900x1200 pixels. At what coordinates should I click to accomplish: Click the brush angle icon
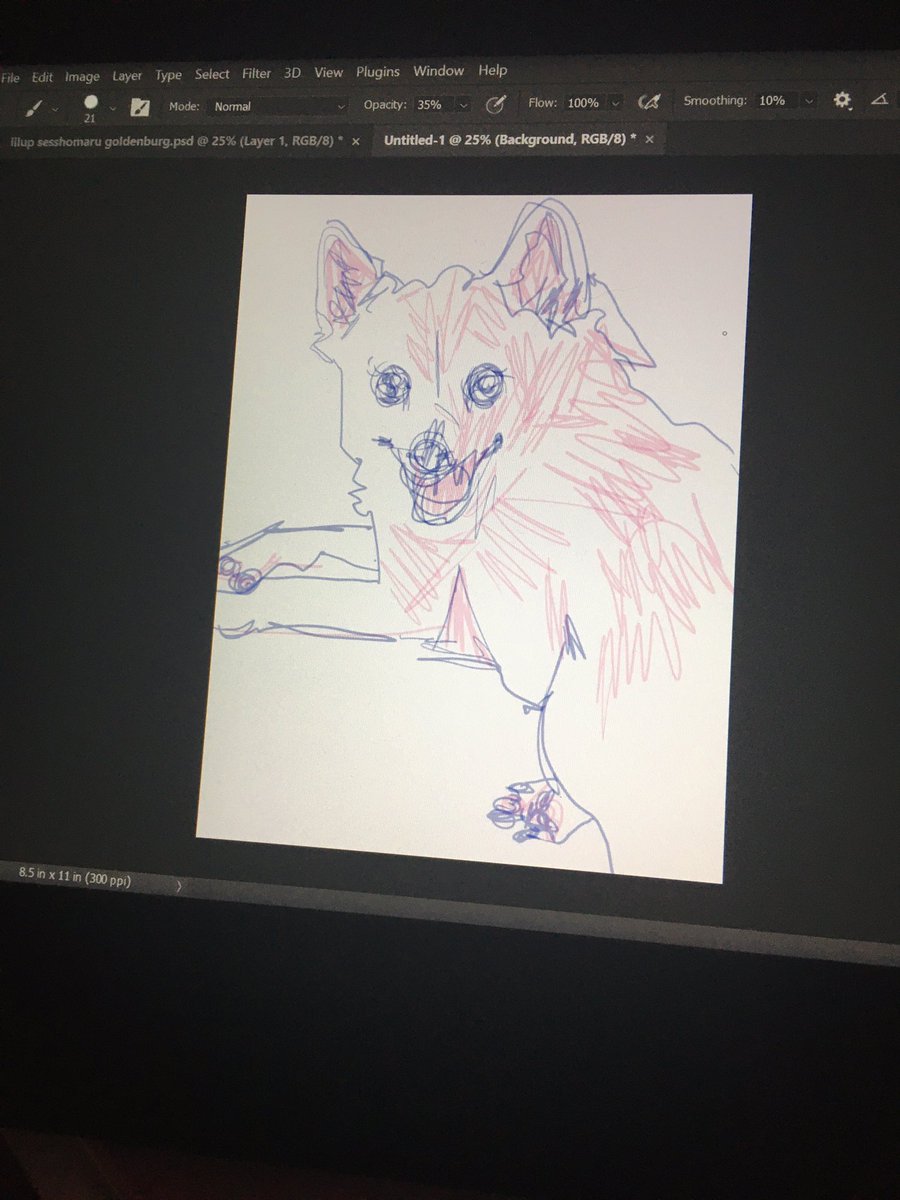(x=880, y=99)
